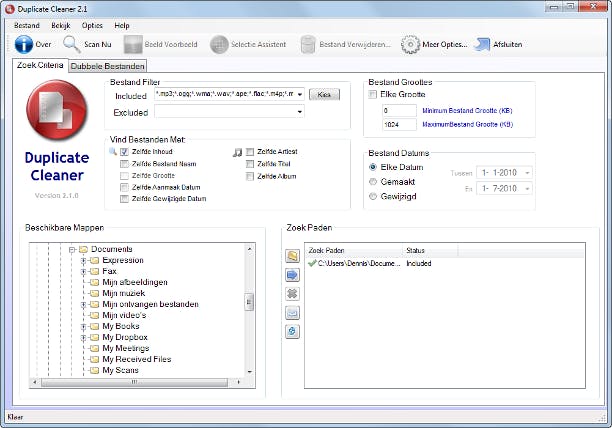Enable Zelfde Bestand Naam checkbox
Image resolution: width=612 pixels, height=428 pixels.
(x=124, y=164)
